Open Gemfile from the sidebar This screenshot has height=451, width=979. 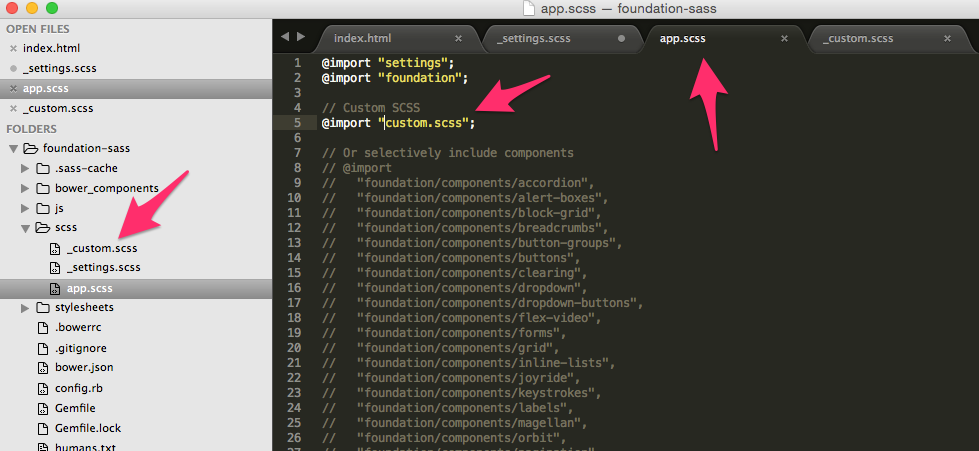75,409
